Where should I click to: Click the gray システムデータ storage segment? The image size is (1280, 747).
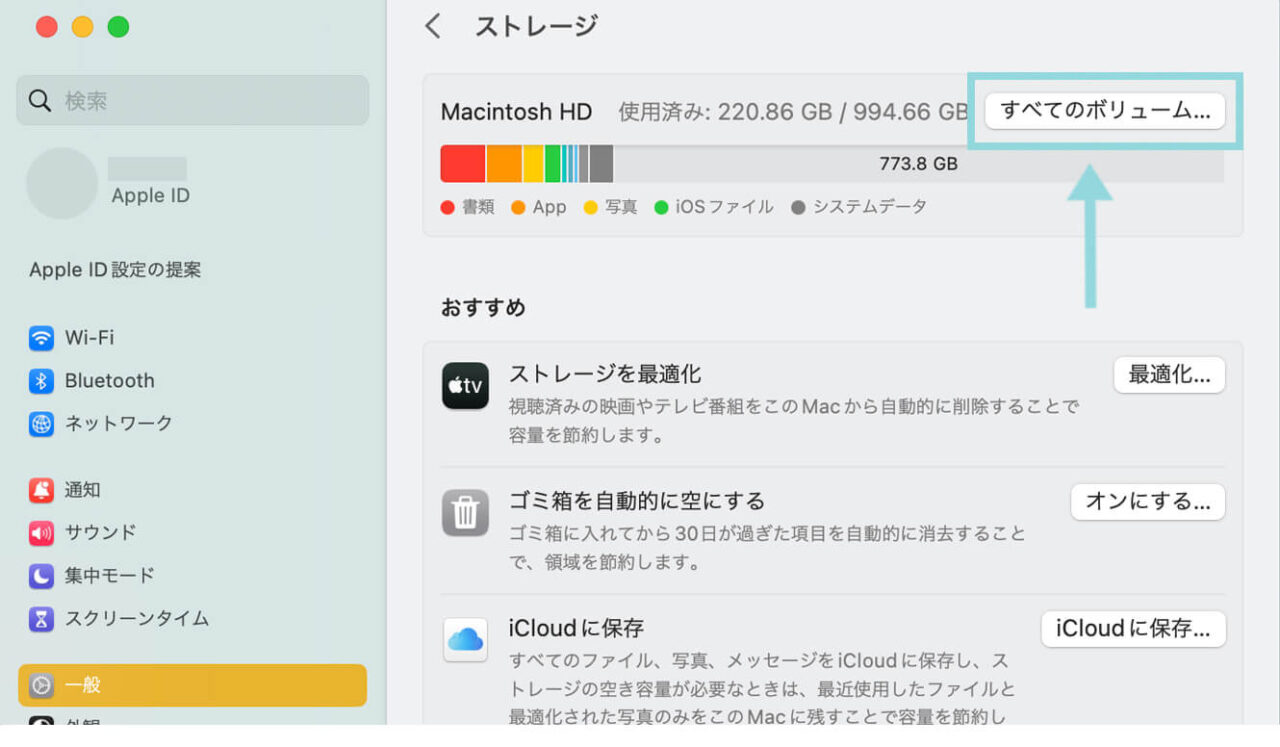coord(601,163)
